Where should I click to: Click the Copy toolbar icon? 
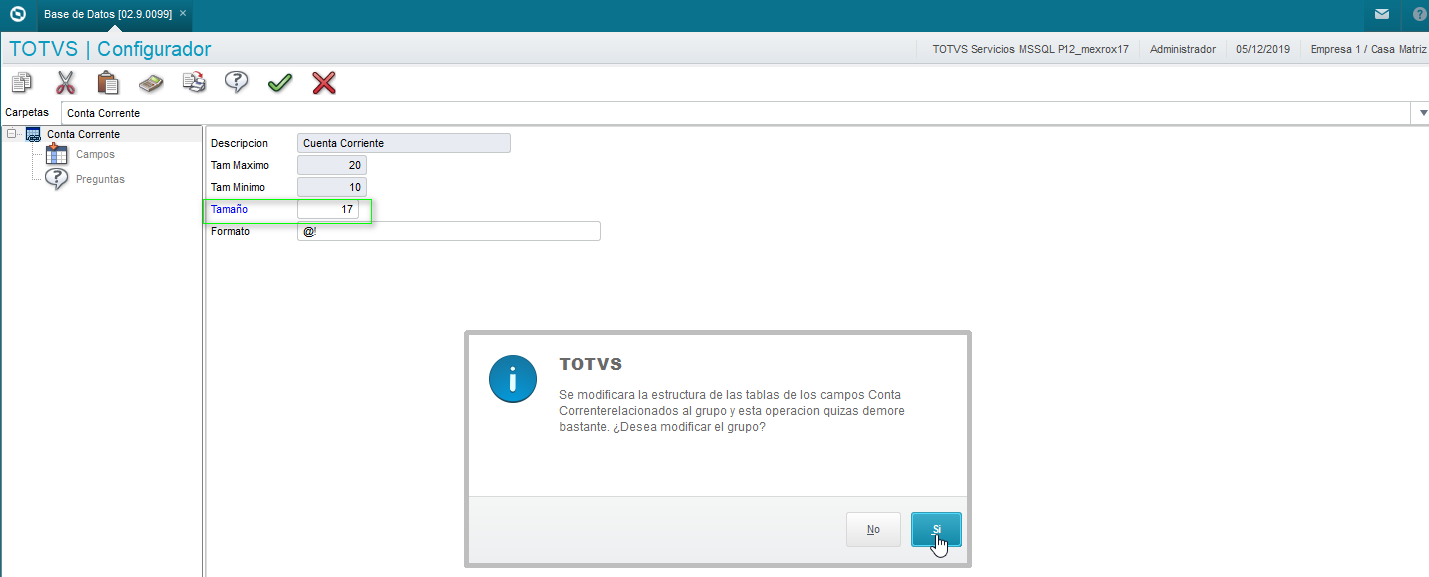(x=22, y=82)
